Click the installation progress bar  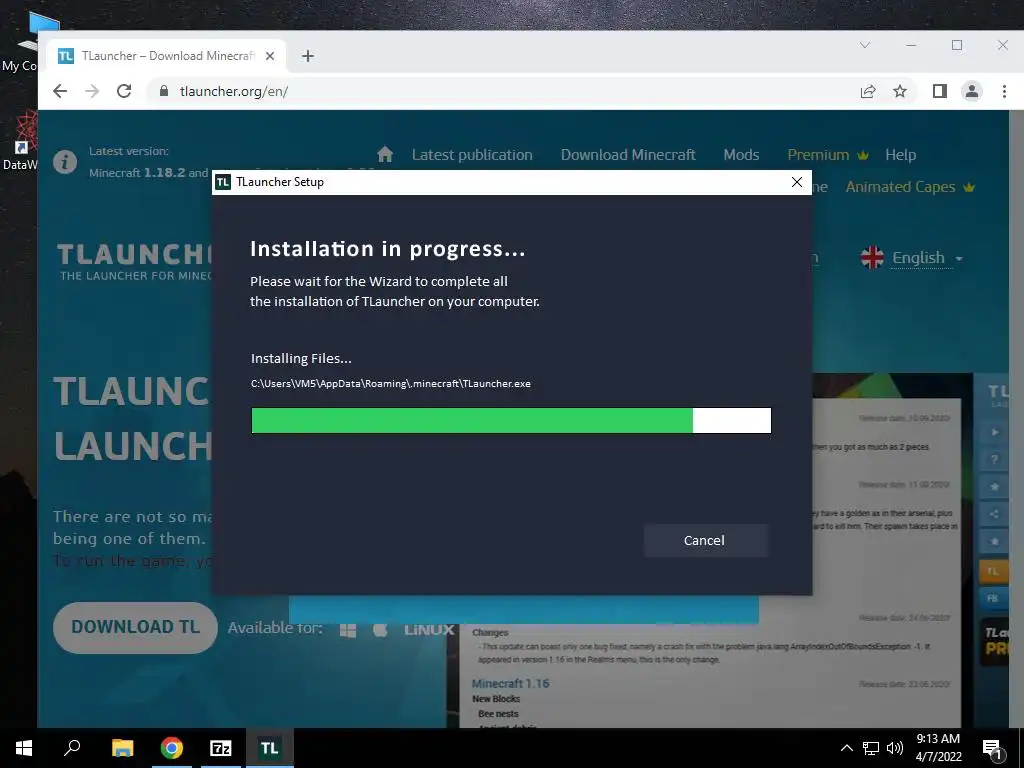point(511,421)
